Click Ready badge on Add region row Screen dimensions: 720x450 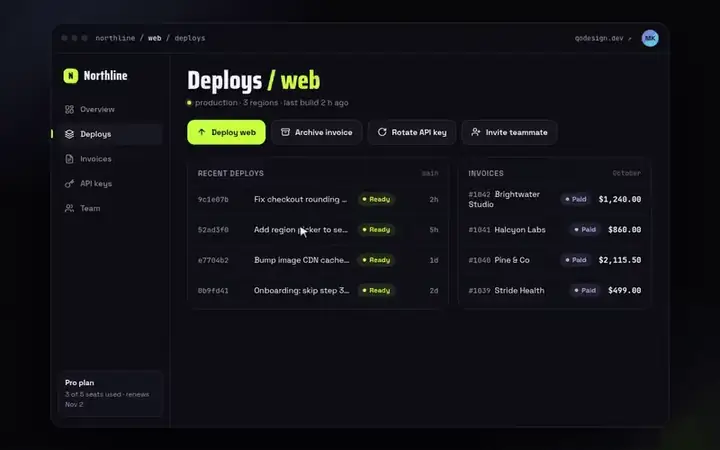tap(377, 230)
